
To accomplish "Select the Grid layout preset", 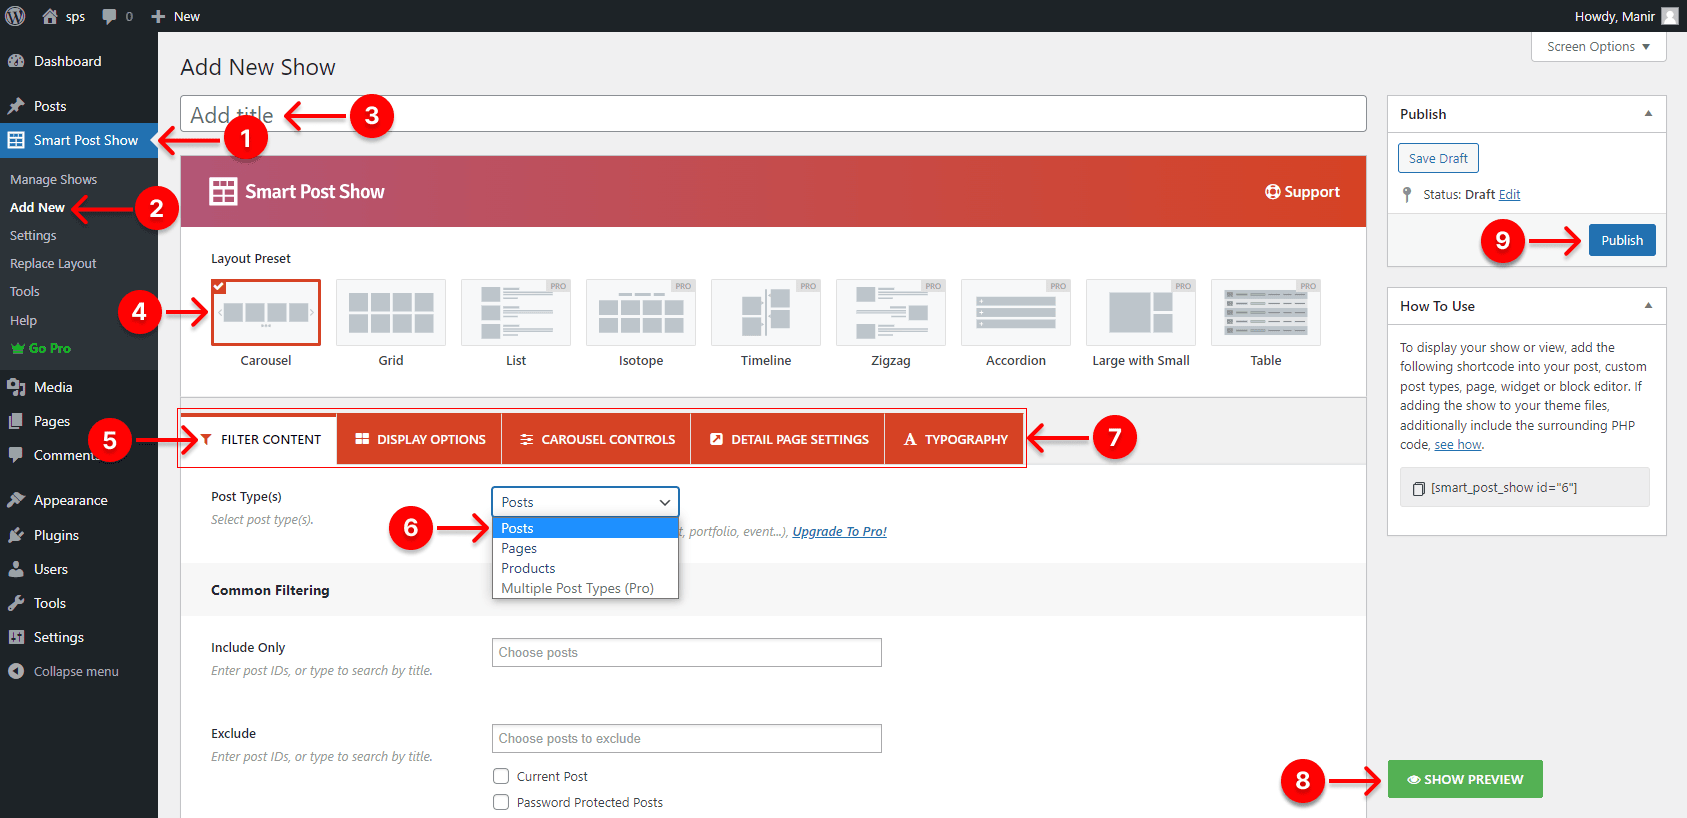I will (x=391, y=312).
